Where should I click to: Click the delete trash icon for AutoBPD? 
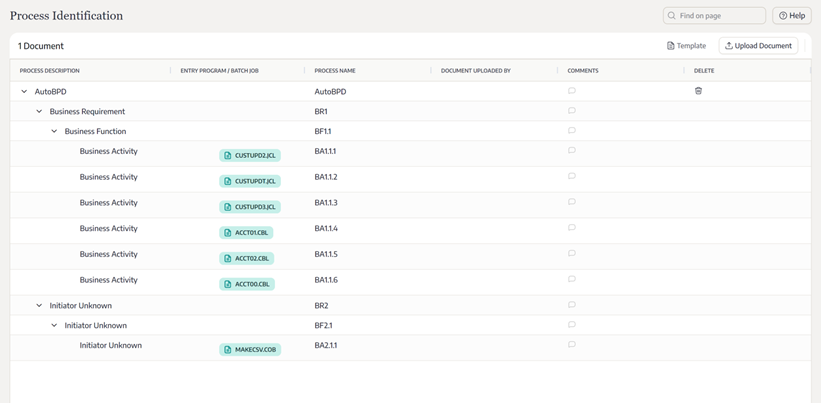click(x=698, y=91)
